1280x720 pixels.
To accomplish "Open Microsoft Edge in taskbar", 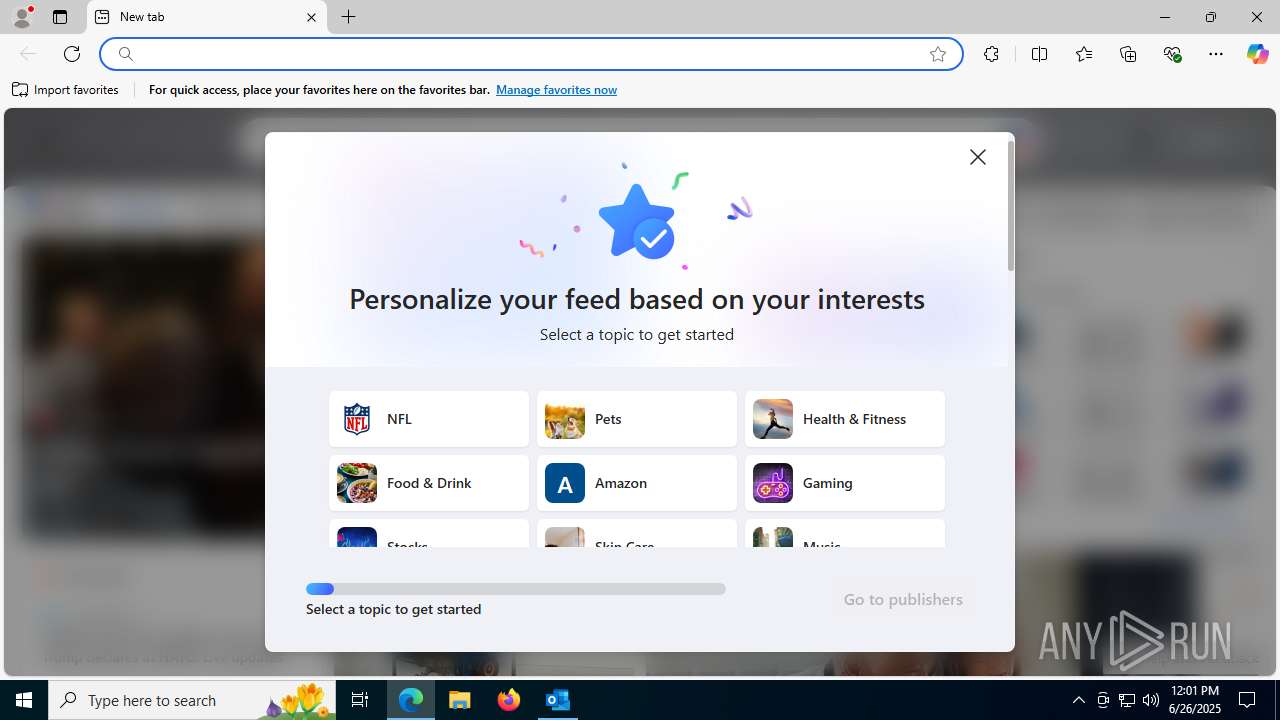I will tap(411, 700).
